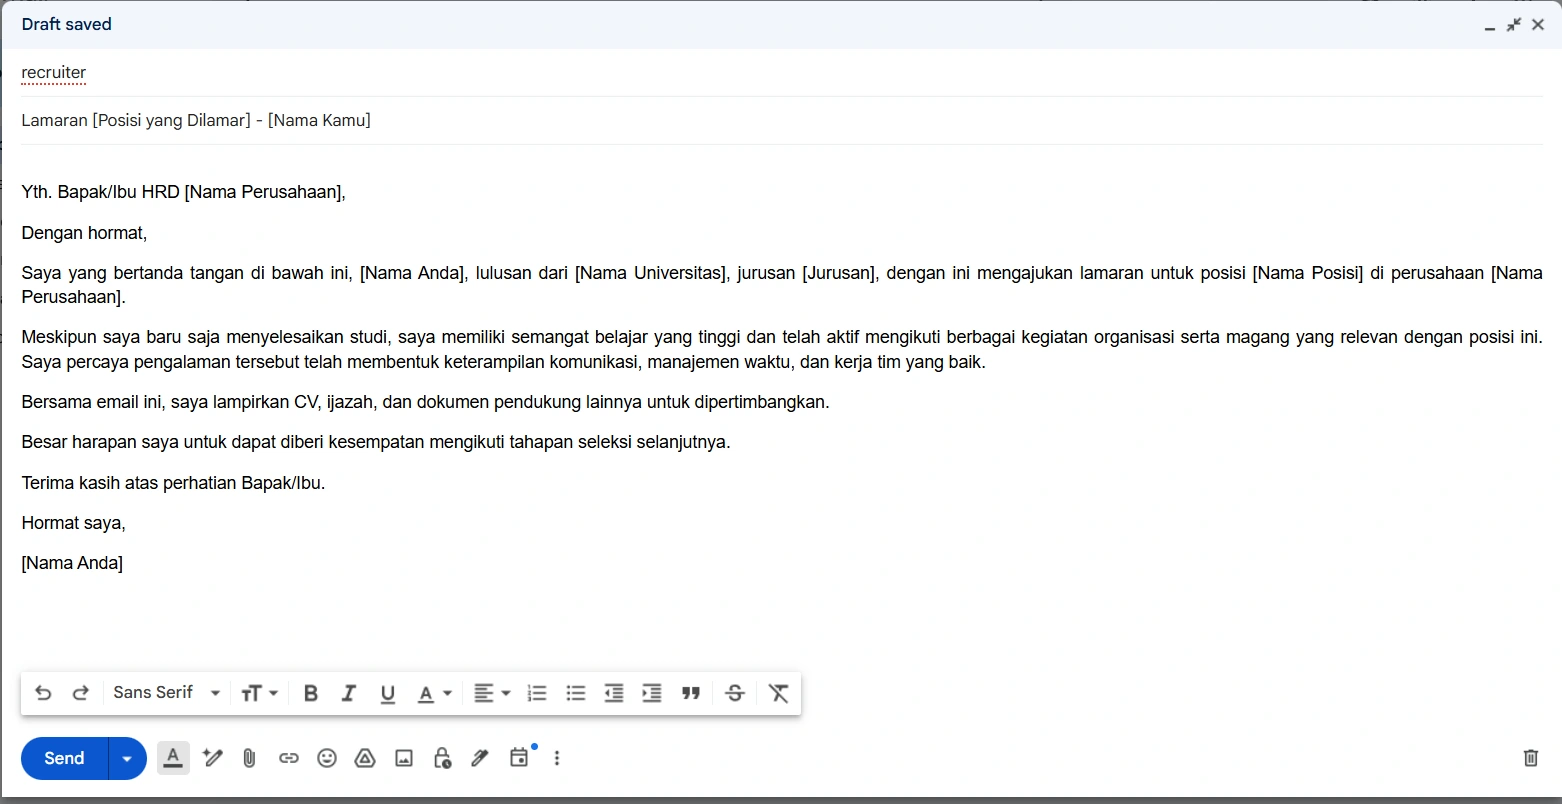
Task: Discard the draft with the trash icon
Action: pos(1530,758)
